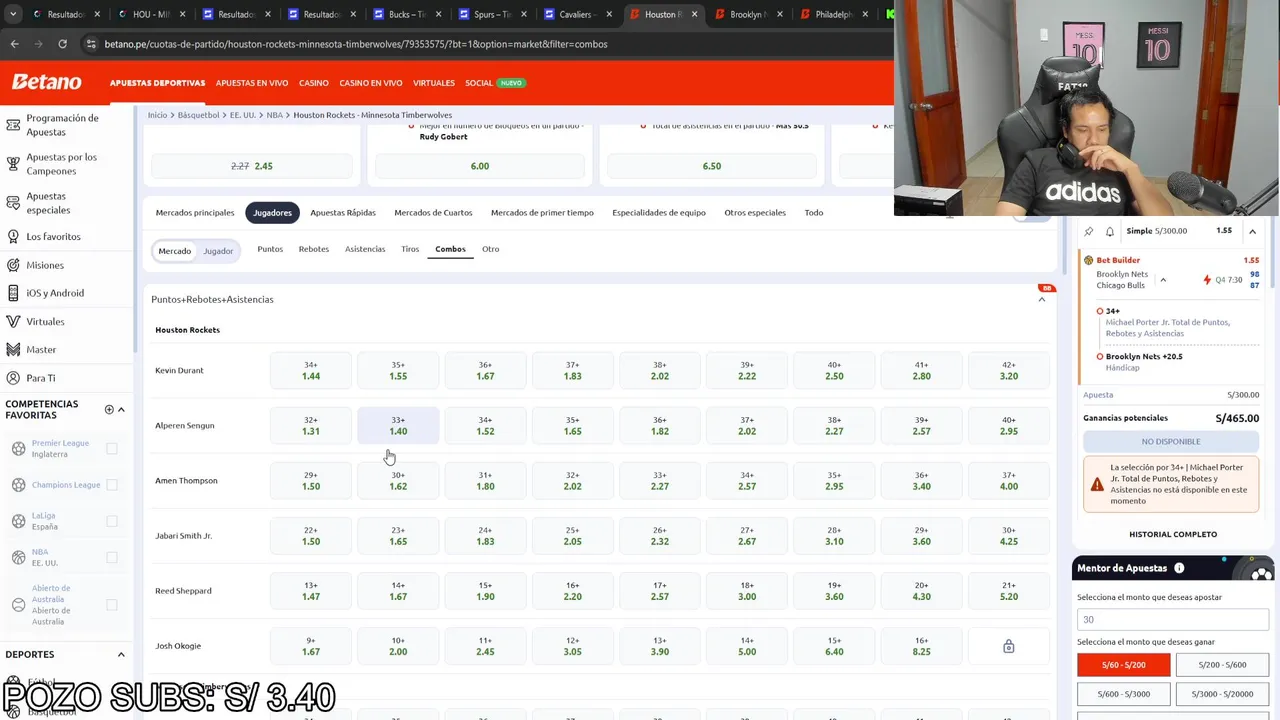
Task: Collapse the Deportes section
Action: coord(121,655)
